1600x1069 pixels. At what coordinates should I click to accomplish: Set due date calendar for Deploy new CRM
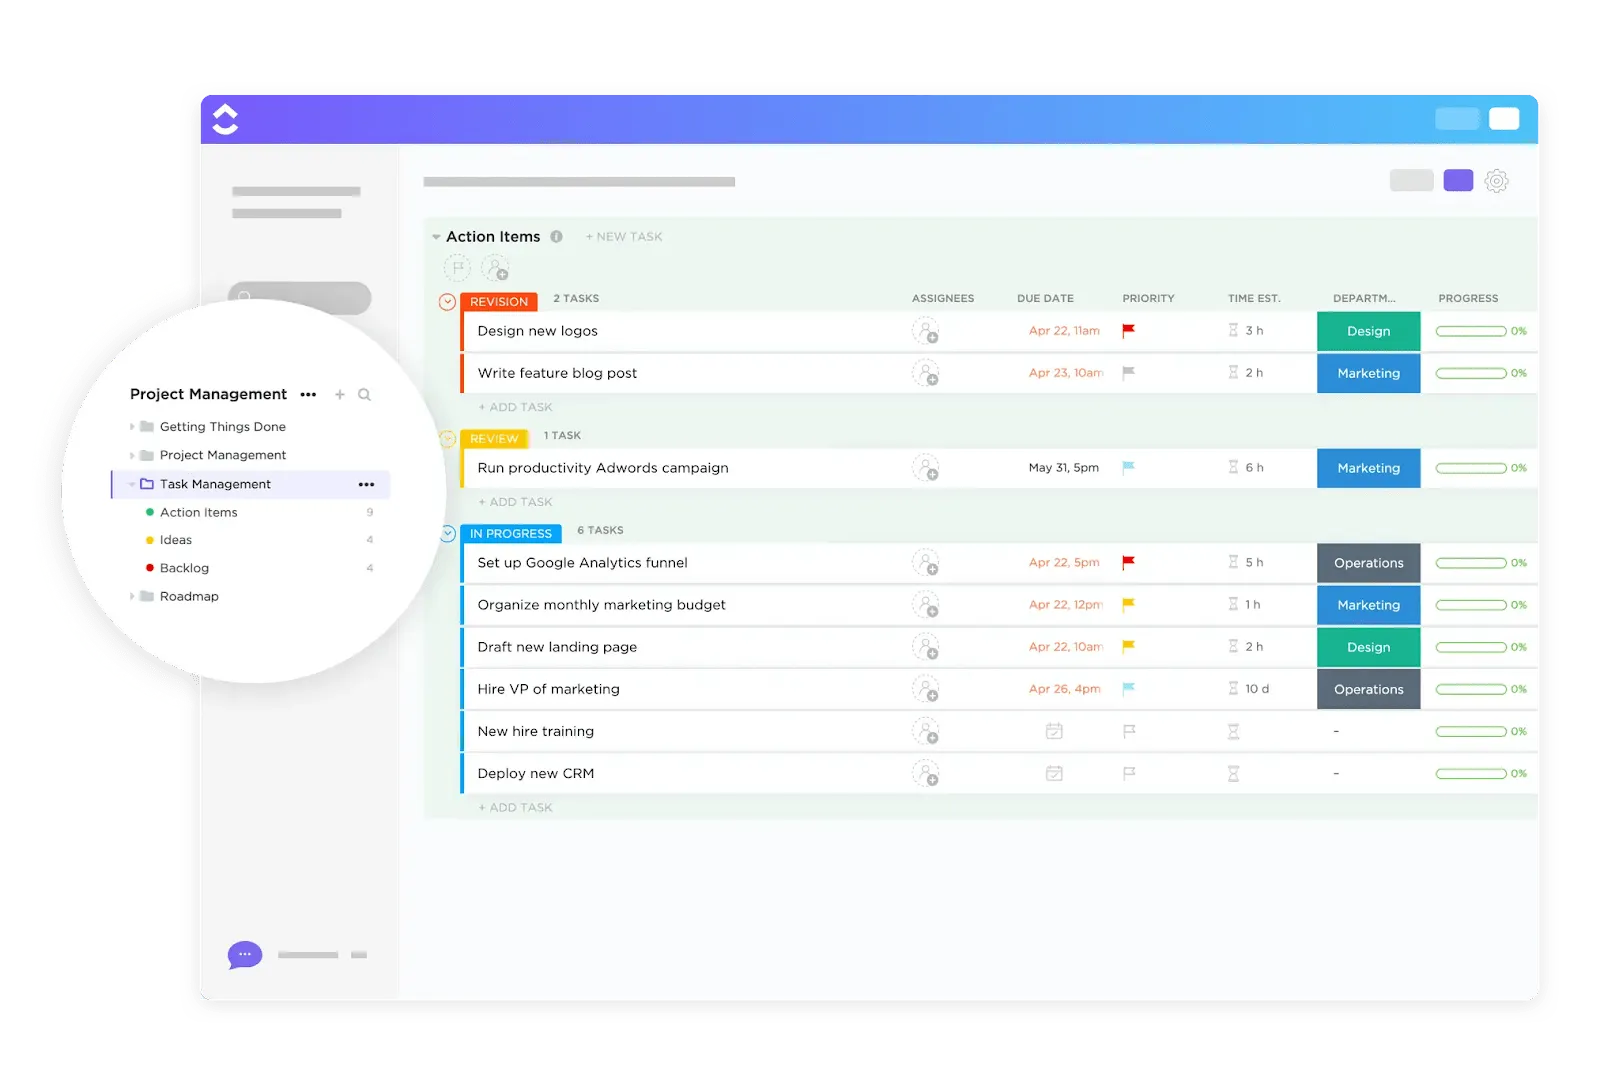point(1054,773)
